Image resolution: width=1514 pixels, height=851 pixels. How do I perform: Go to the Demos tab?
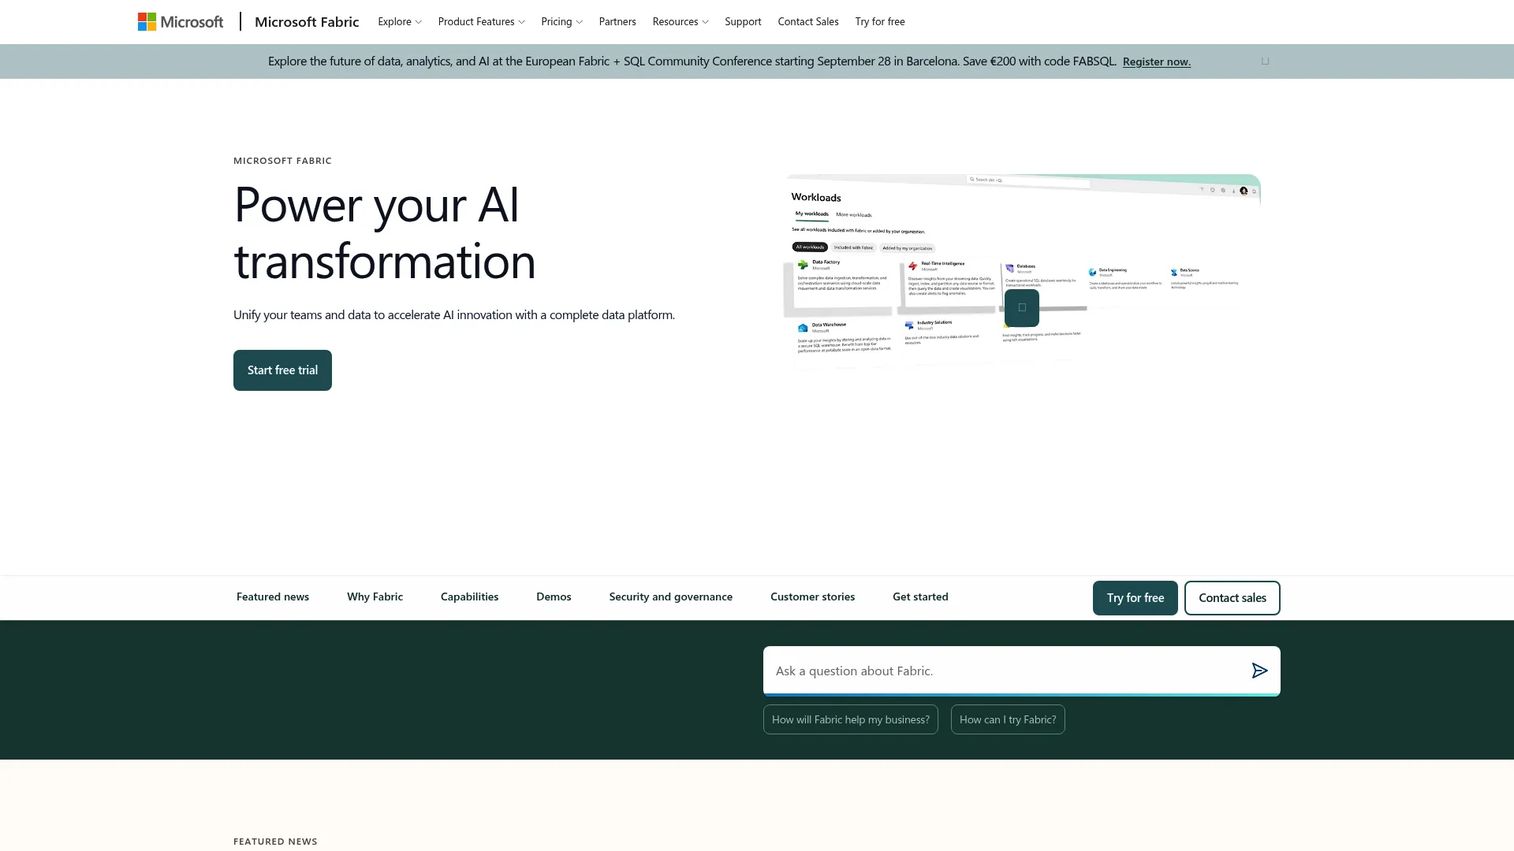point(554,597)
